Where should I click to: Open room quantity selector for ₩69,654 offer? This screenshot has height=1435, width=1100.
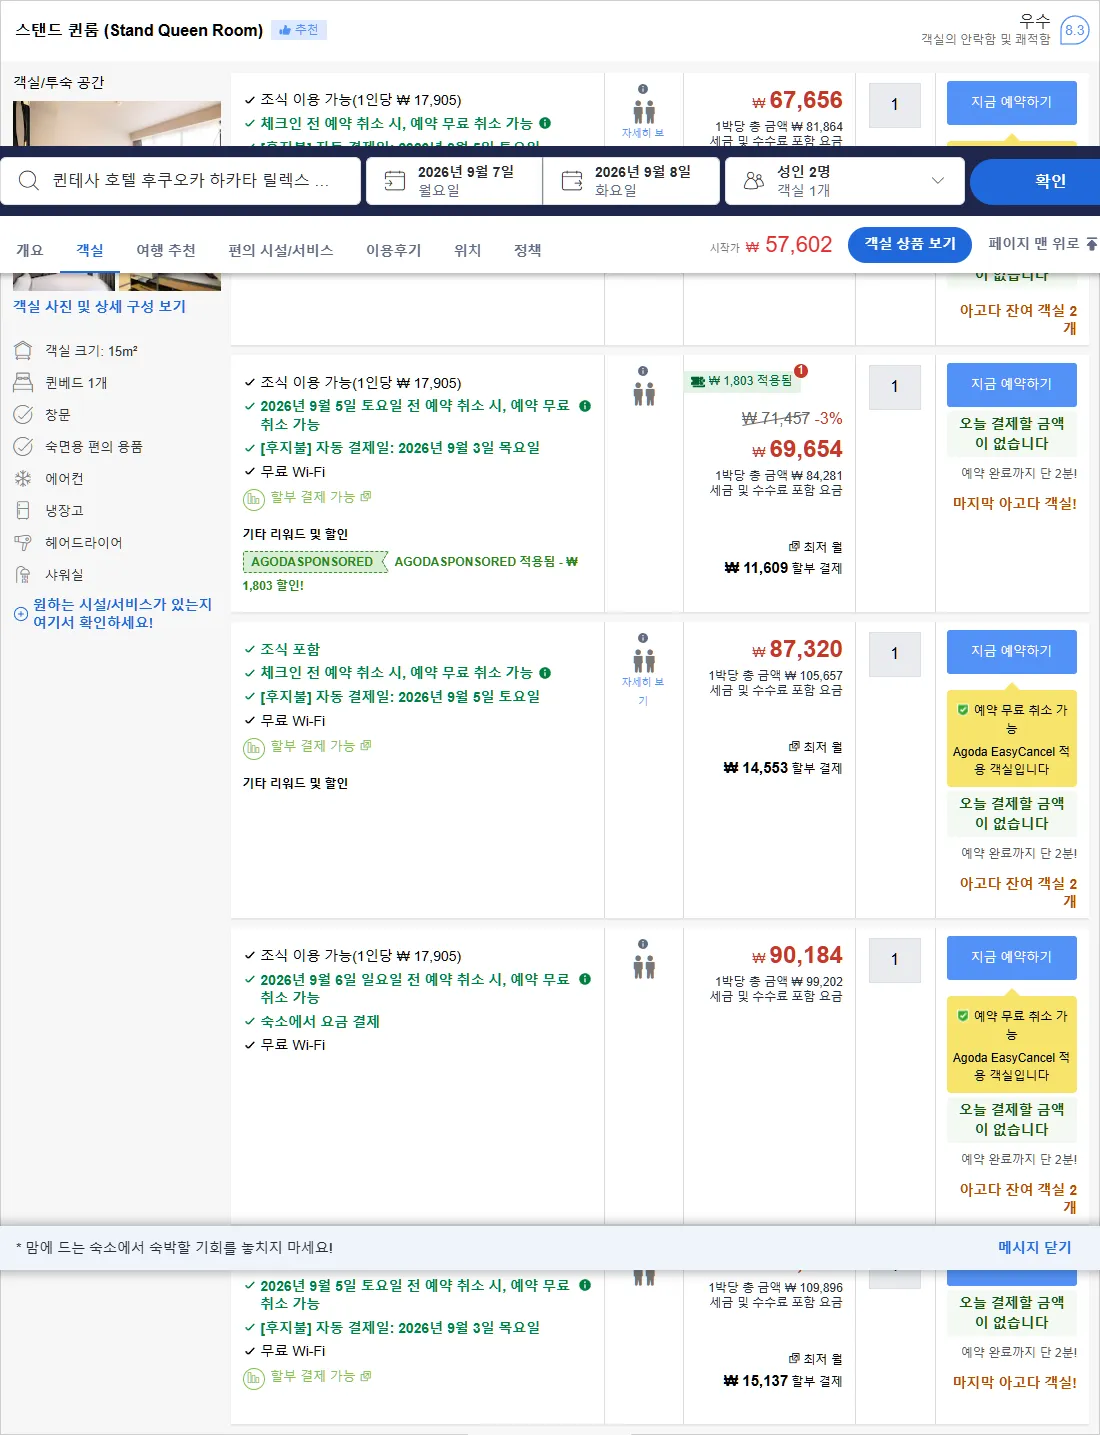[x=894, y=386]
